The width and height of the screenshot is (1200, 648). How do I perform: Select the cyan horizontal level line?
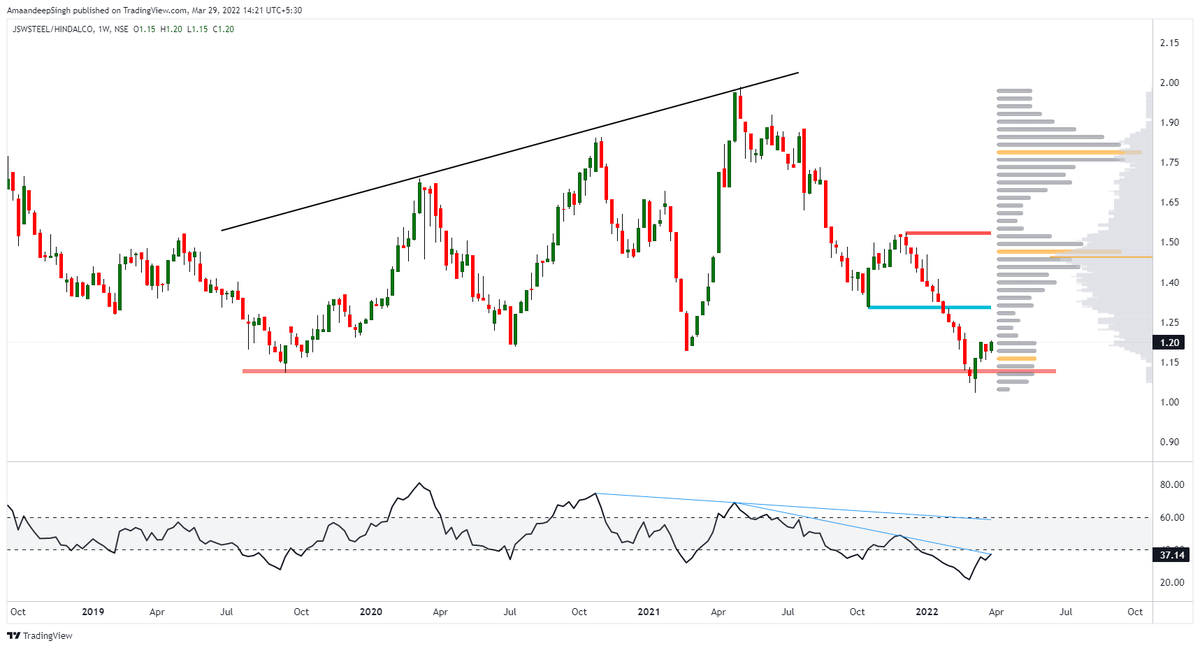point(929,307)
